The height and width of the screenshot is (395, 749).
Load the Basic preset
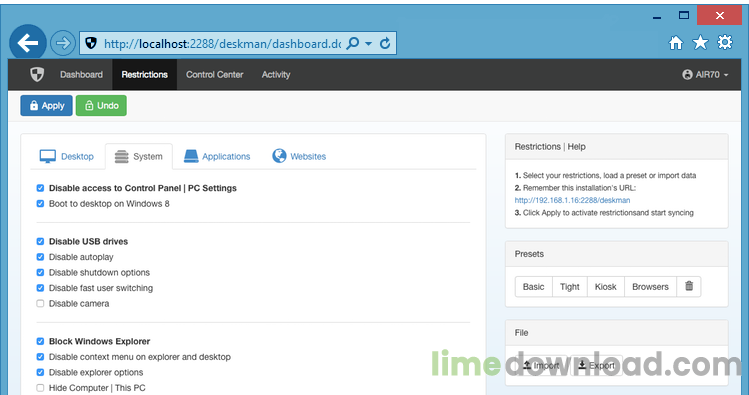pos(534,287)
